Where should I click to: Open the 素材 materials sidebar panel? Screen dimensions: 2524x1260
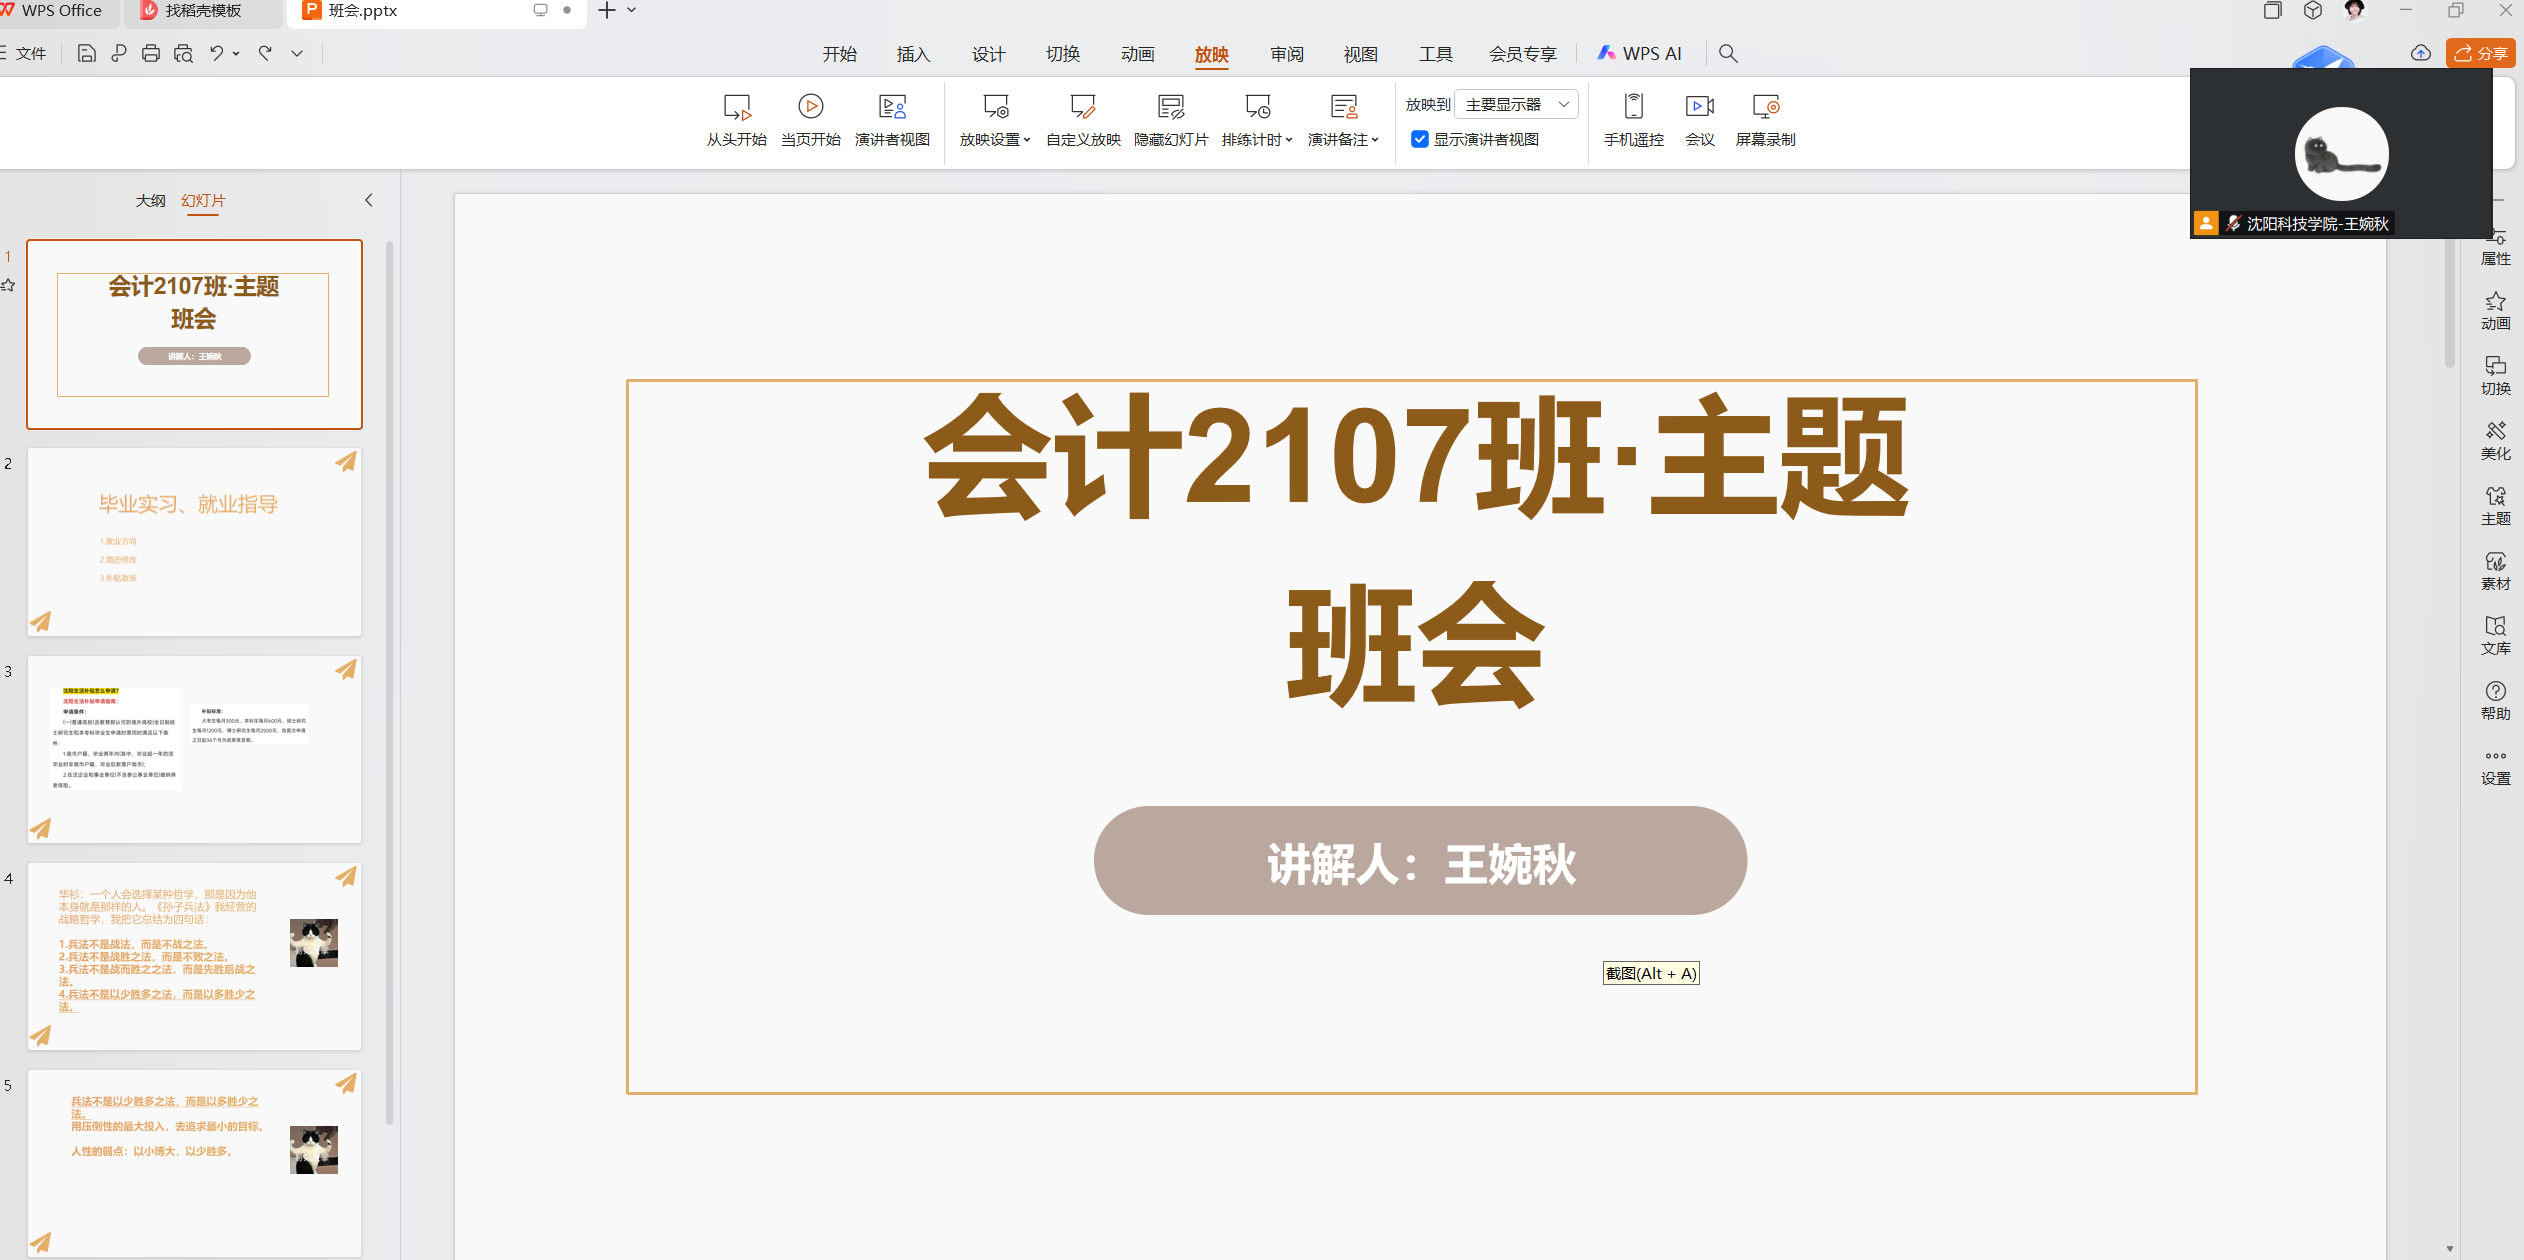(2495, 570)
